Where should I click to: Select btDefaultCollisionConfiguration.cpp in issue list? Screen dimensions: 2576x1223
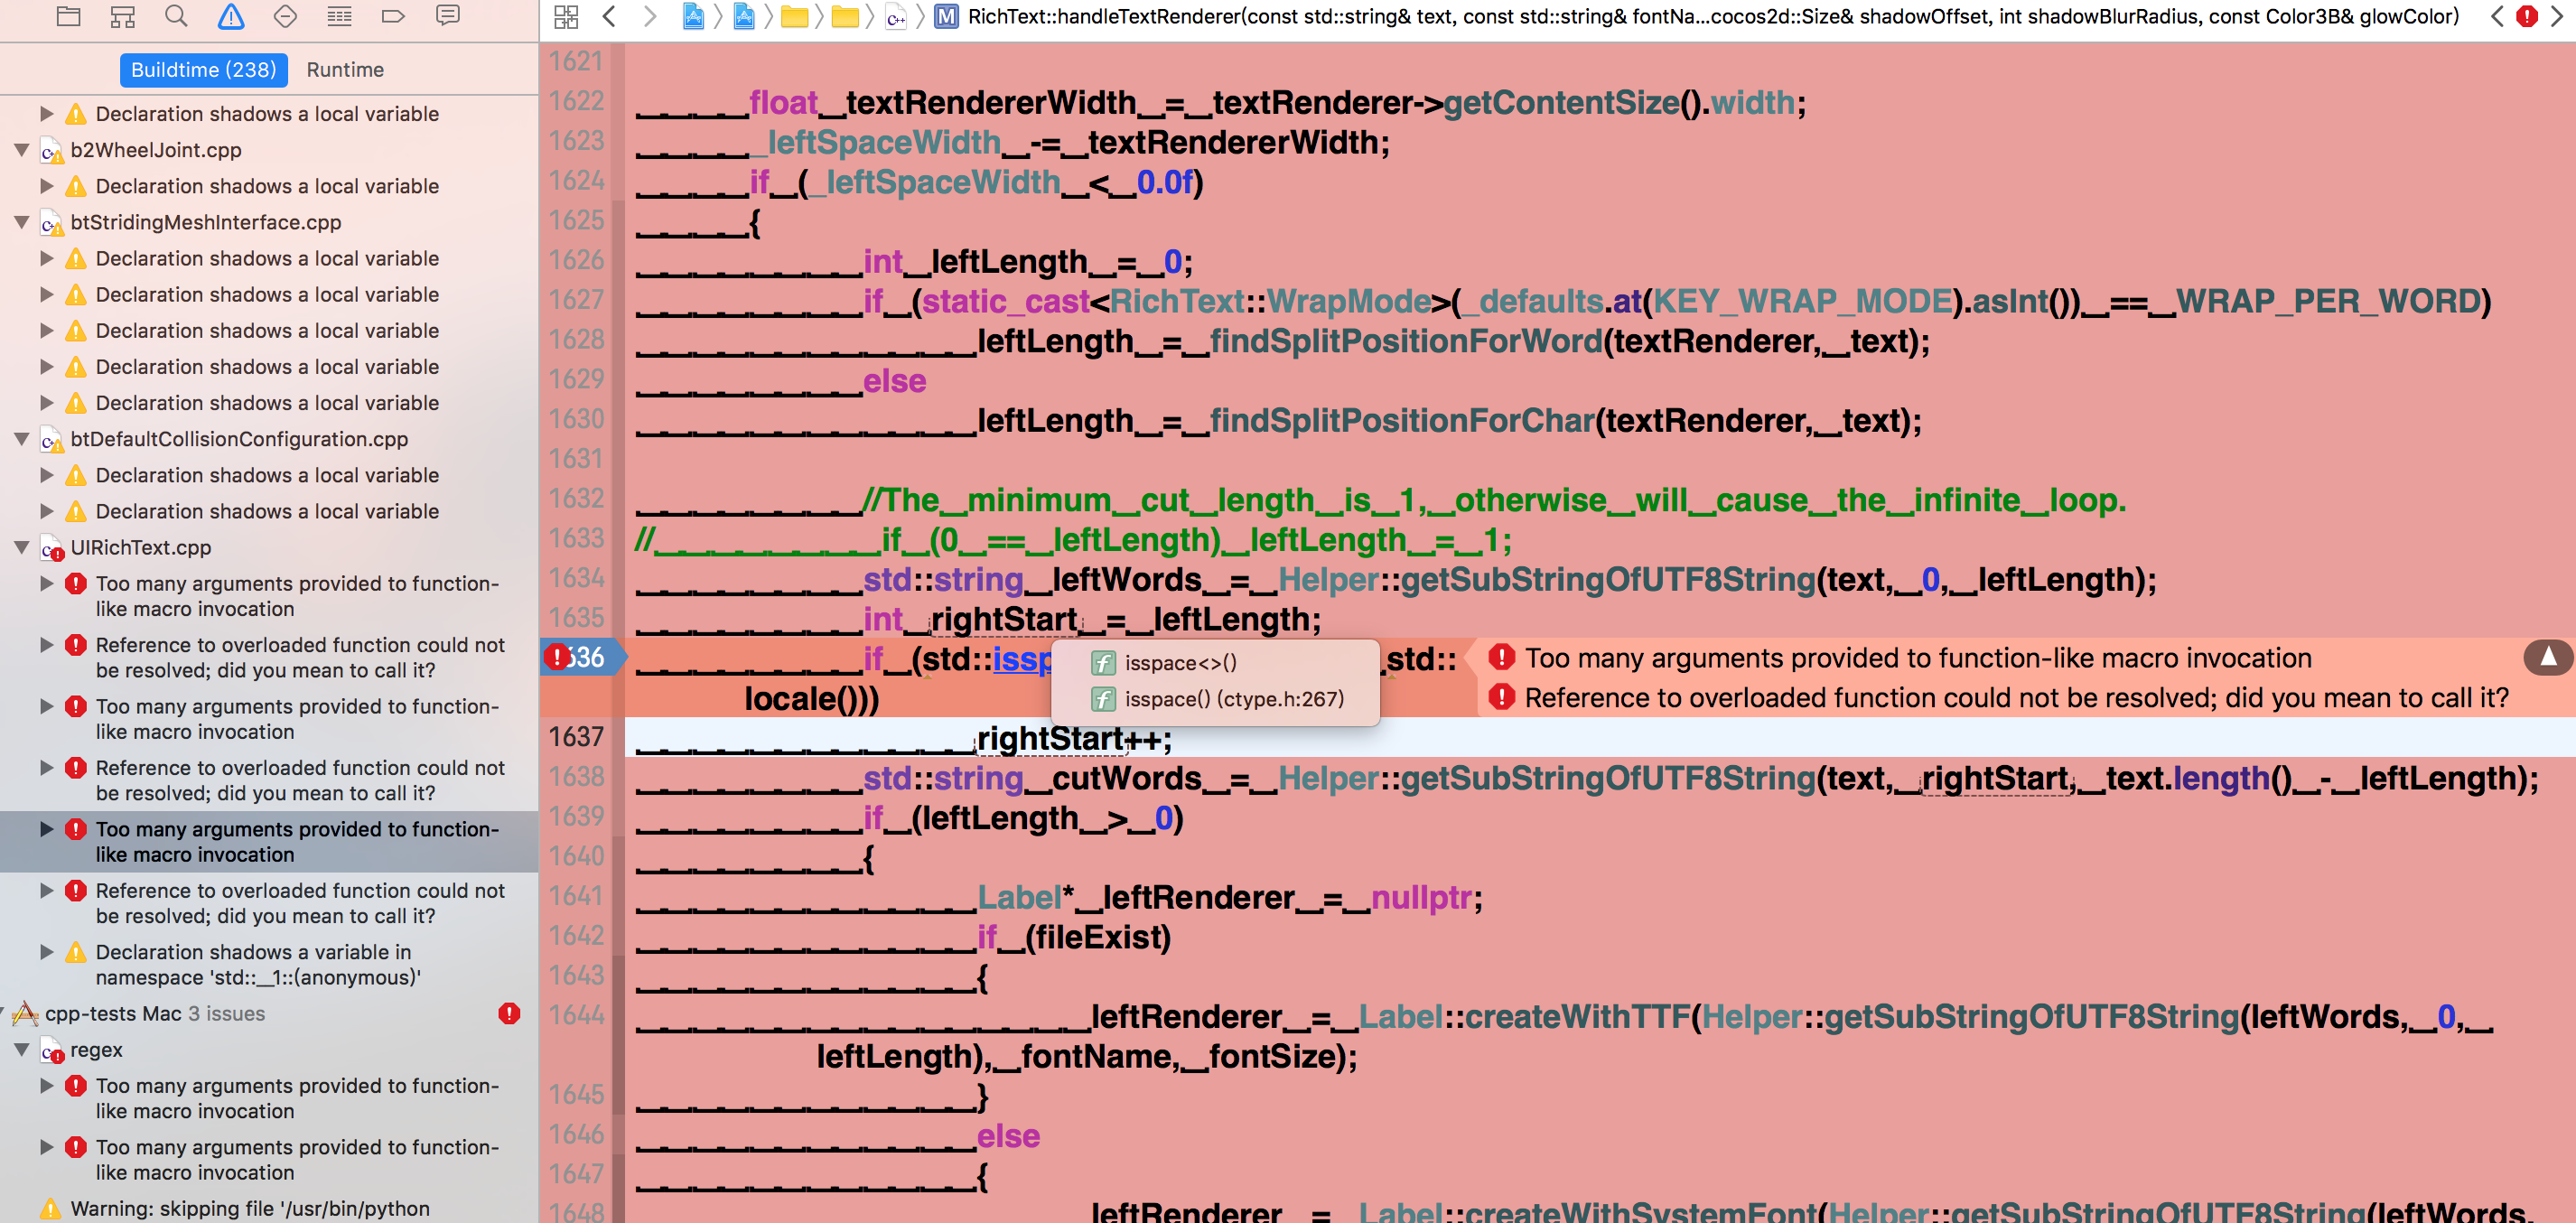[x=239, y=439]
